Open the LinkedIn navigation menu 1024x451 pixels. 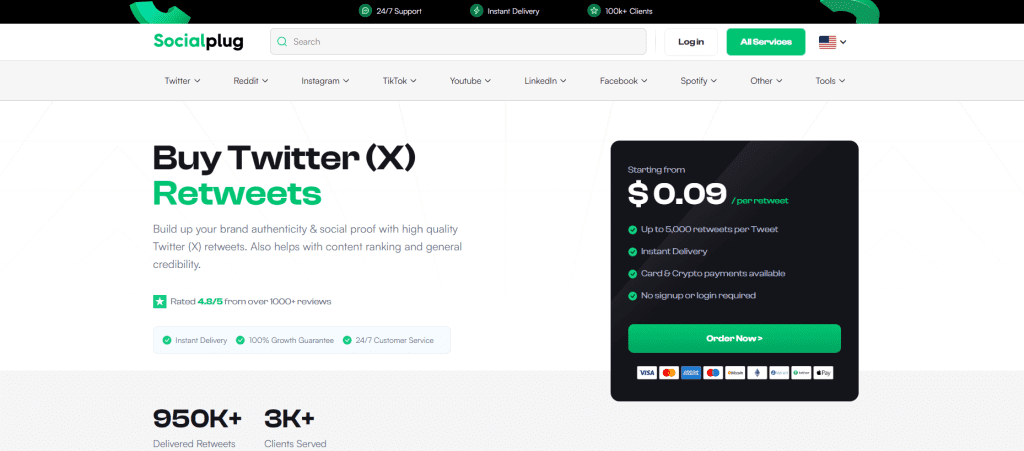[545, 81]
